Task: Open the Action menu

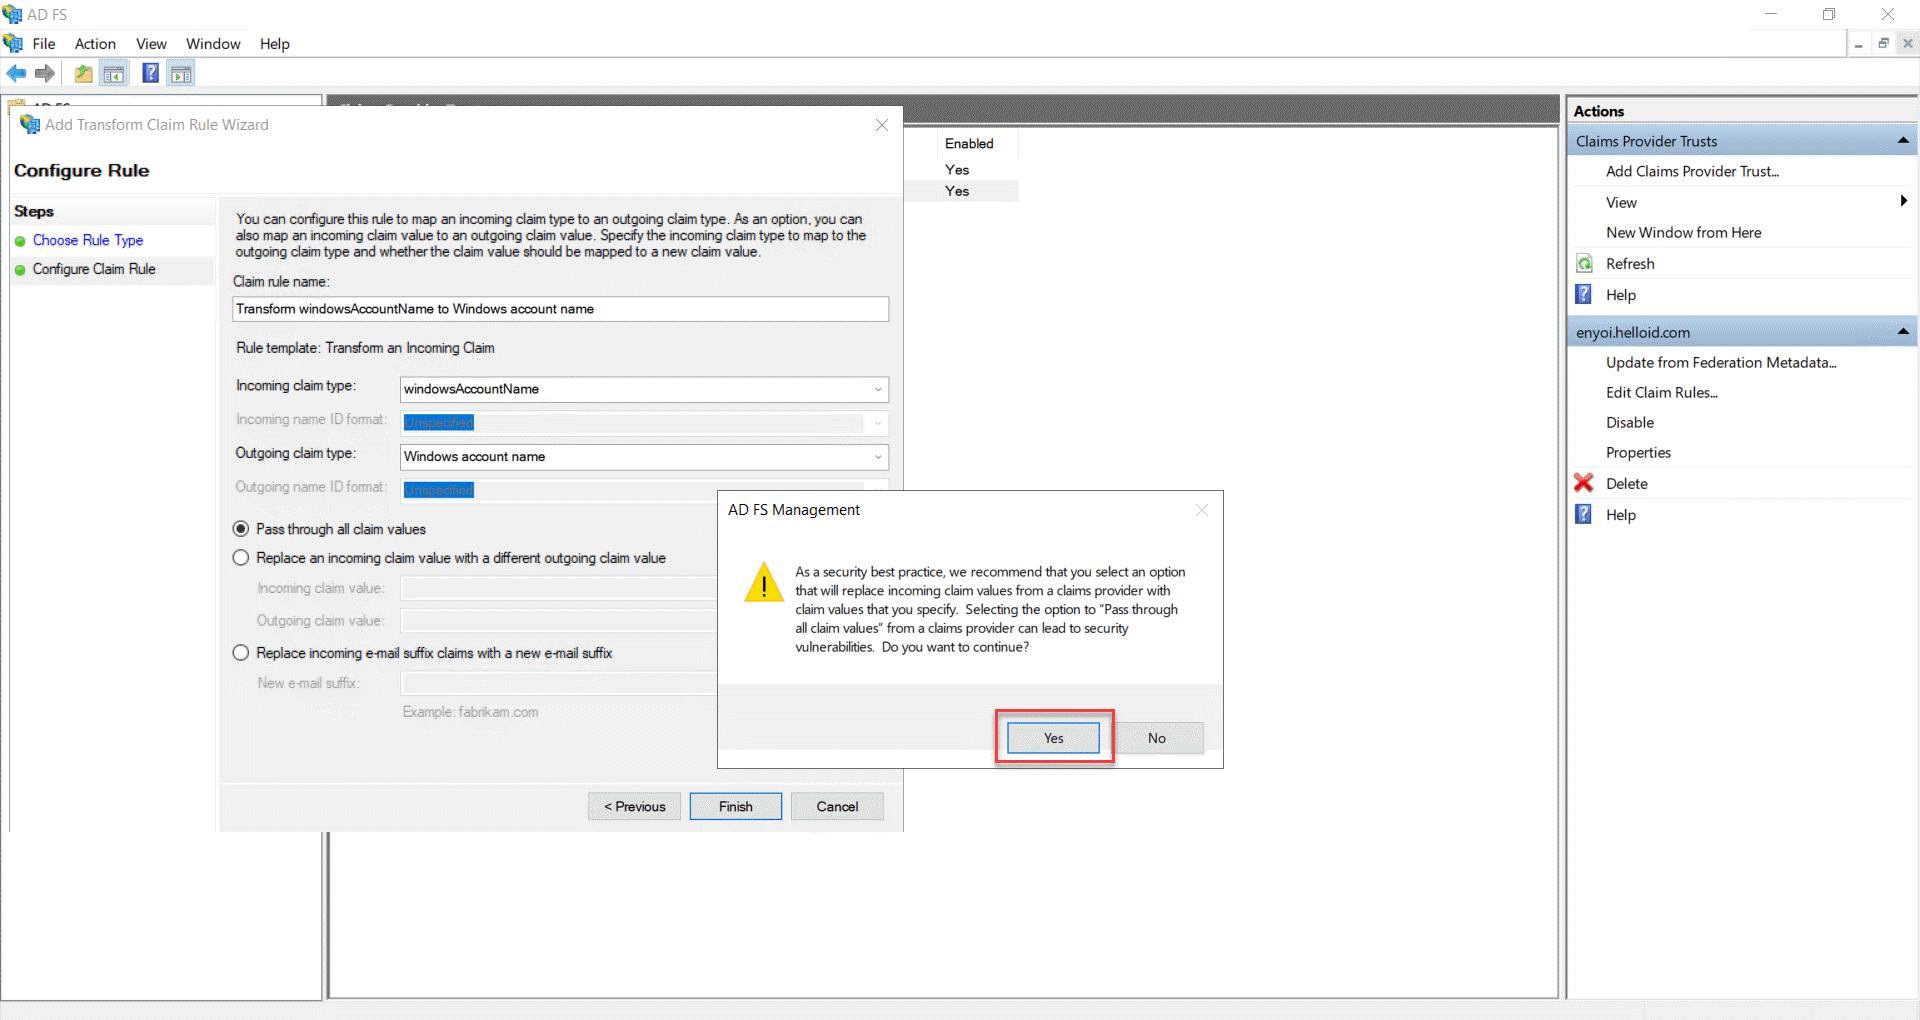Action: point(95,44)
